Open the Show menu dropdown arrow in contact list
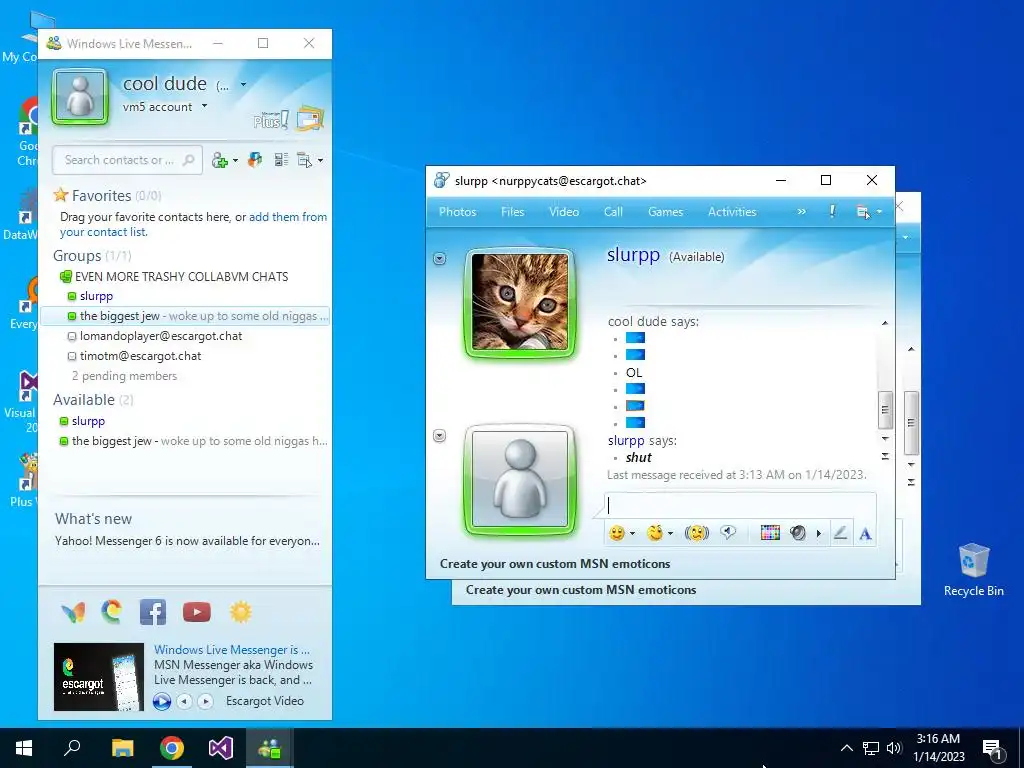Image resolution: width=1024 pixels, height=768 pixels. 320,161
